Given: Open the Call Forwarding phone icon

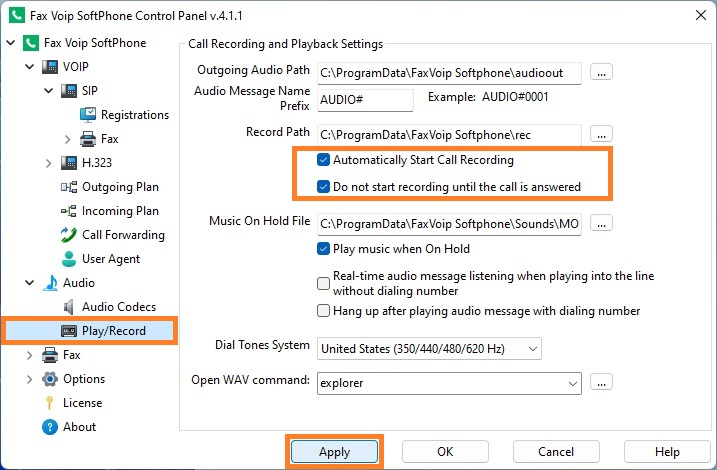Looking at the screenshot, I should point(69,235).
